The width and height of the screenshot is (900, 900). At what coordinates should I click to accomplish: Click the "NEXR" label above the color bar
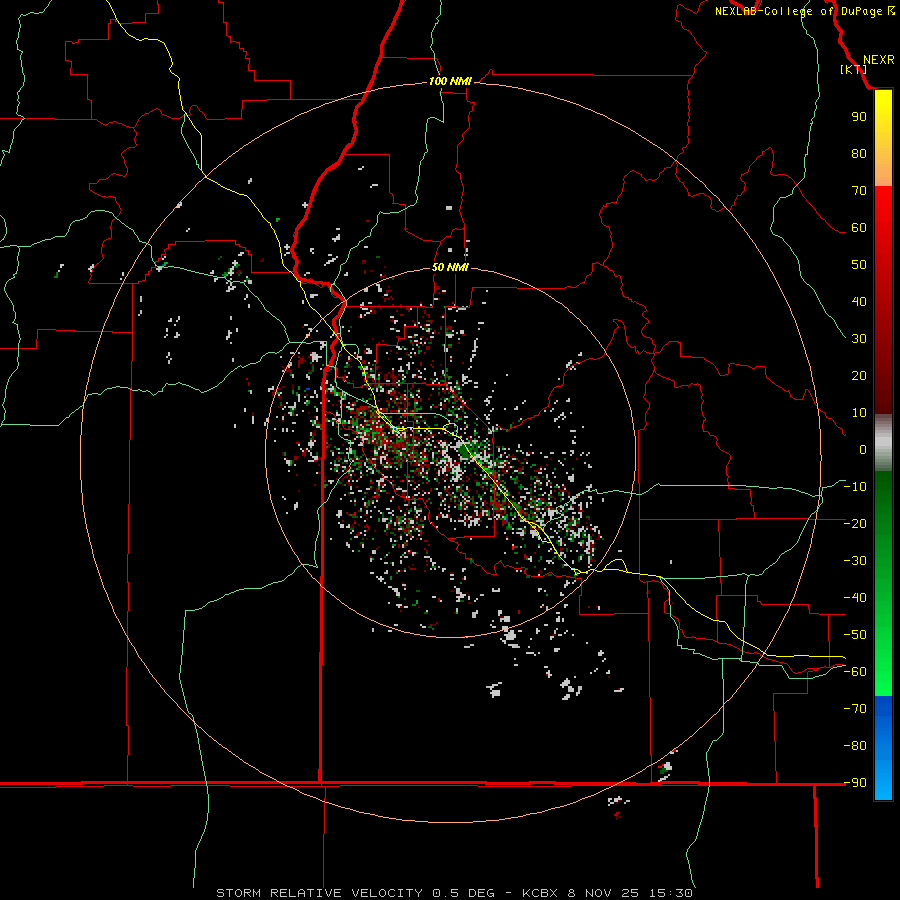(879, 60)
